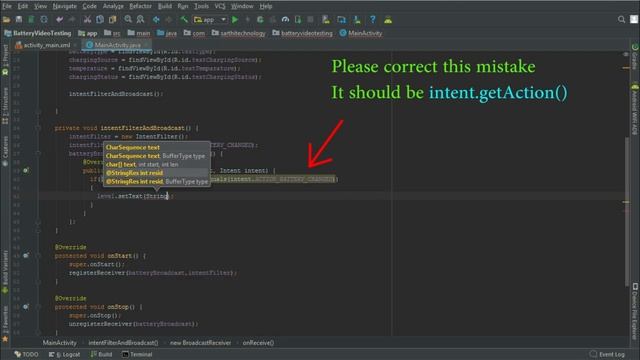Viewport: 640px width, 360px height.
Task: Open the Analyze menu
Action: tap(113, 6)
